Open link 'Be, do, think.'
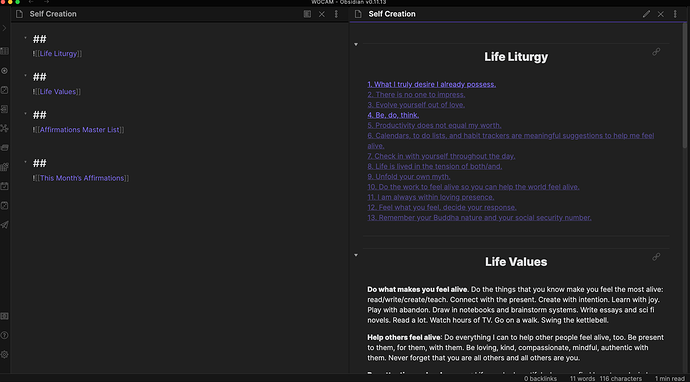 [x=393, y=115]
